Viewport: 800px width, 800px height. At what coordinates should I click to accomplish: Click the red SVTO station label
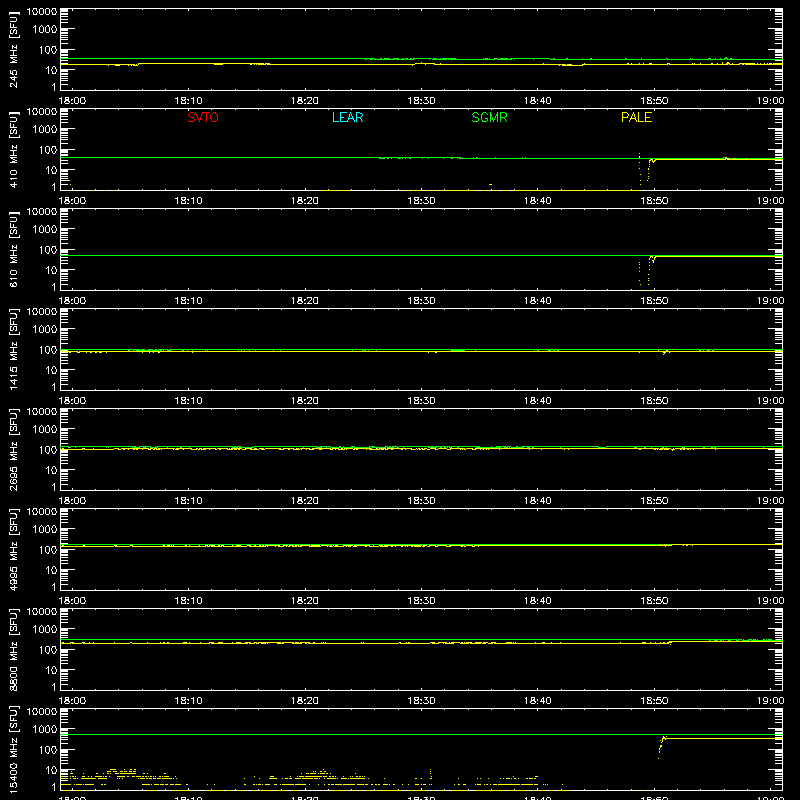[x=203, y=117]
